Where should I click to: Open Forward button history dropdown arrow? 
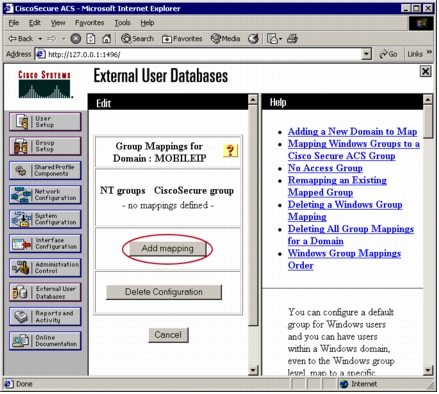(x=63, y=39)
